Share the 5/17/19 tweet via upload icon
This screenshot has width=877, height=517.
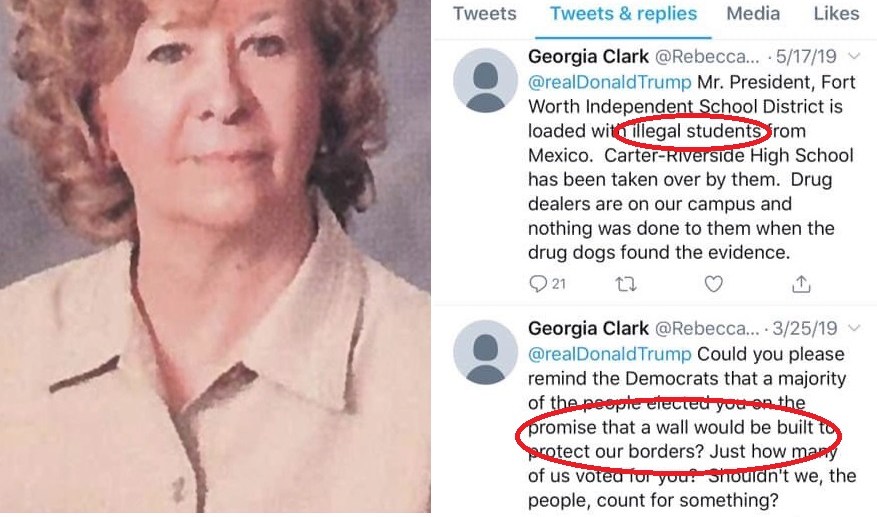(801, 284)
